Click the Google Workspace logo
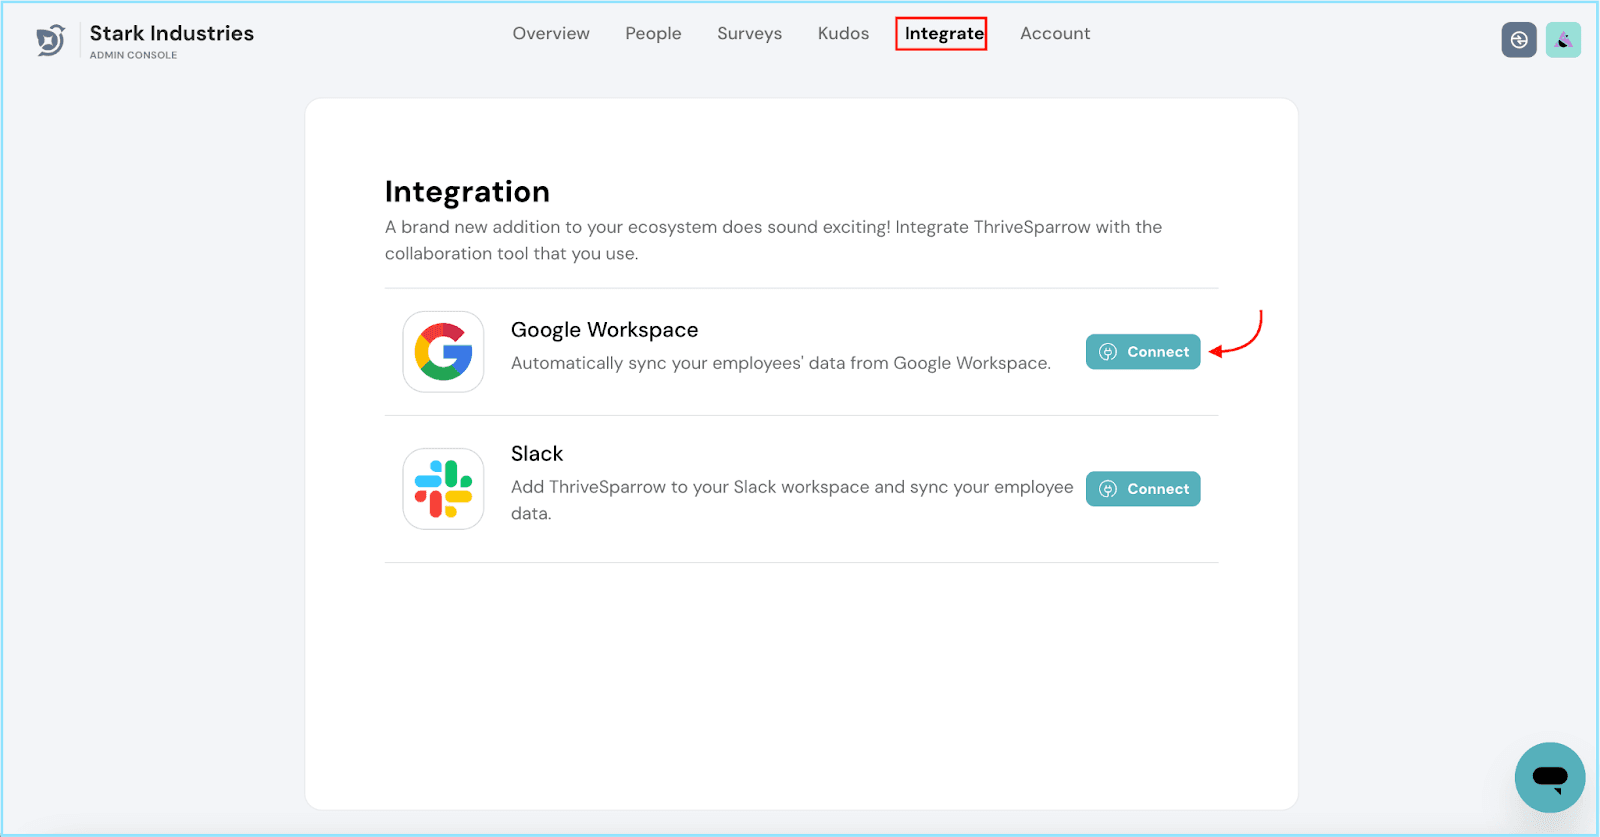Screen dimensions: 1600x837 pyautogui.click(x=443, y=352)
